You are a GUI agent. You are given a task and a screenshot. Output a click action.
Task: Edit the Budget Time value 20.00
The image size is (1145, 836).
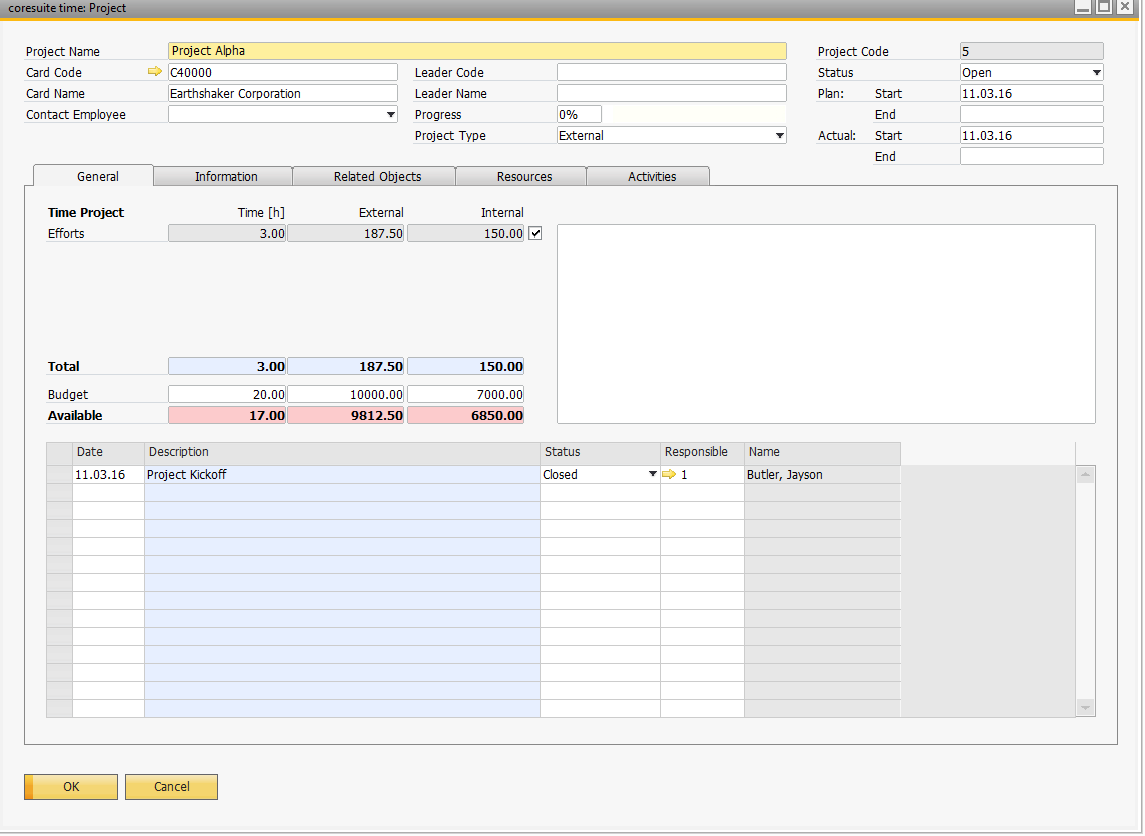coord(227,395)
